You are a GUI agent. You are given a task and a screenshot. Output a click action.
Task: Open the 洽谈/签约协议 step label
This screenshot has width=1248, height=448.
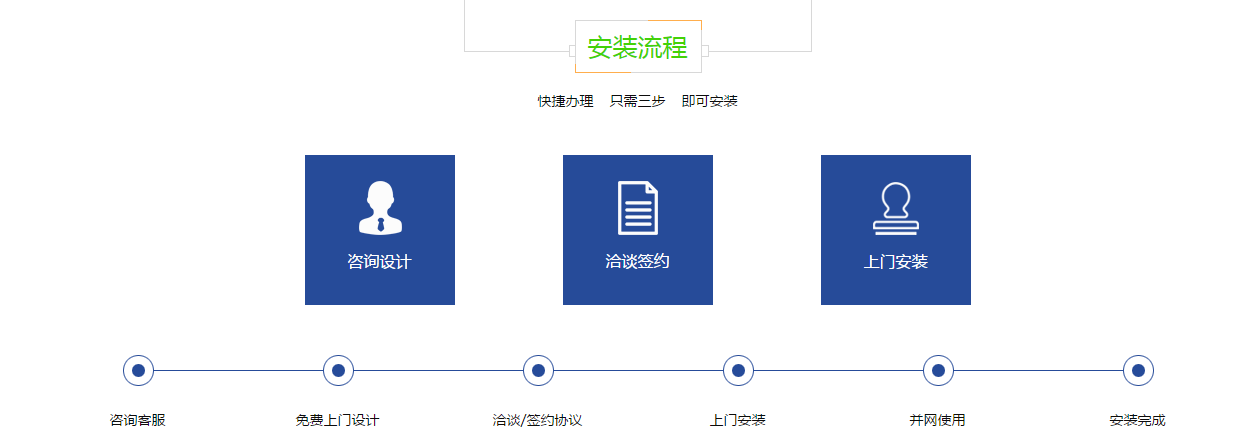tap(538, 421)
